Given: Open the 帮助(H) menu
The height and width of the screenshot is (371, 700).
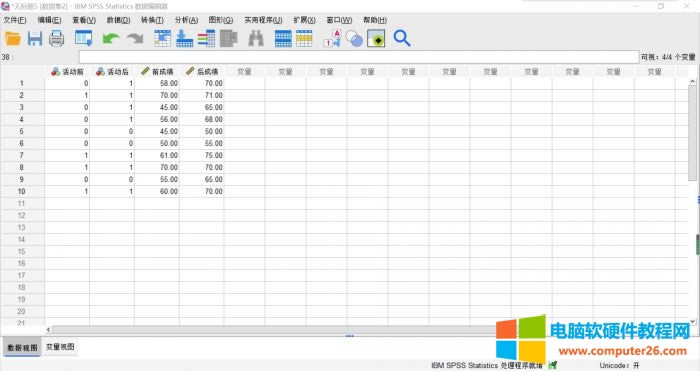Looking at the screenshot, I should (x=375, y=20).
